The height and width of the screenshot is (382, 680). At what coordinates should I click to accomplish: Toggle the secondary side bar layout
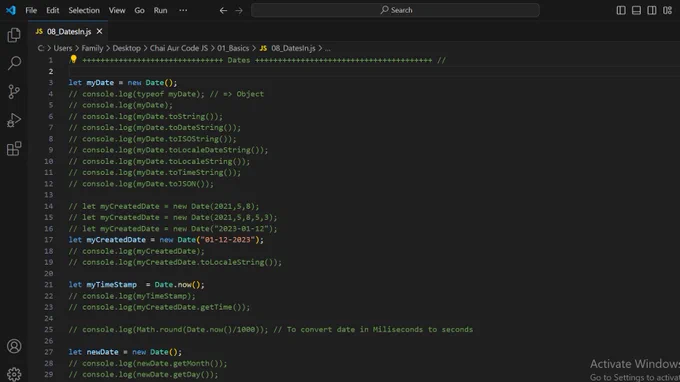pyautogui.click(x=652, y=10)
